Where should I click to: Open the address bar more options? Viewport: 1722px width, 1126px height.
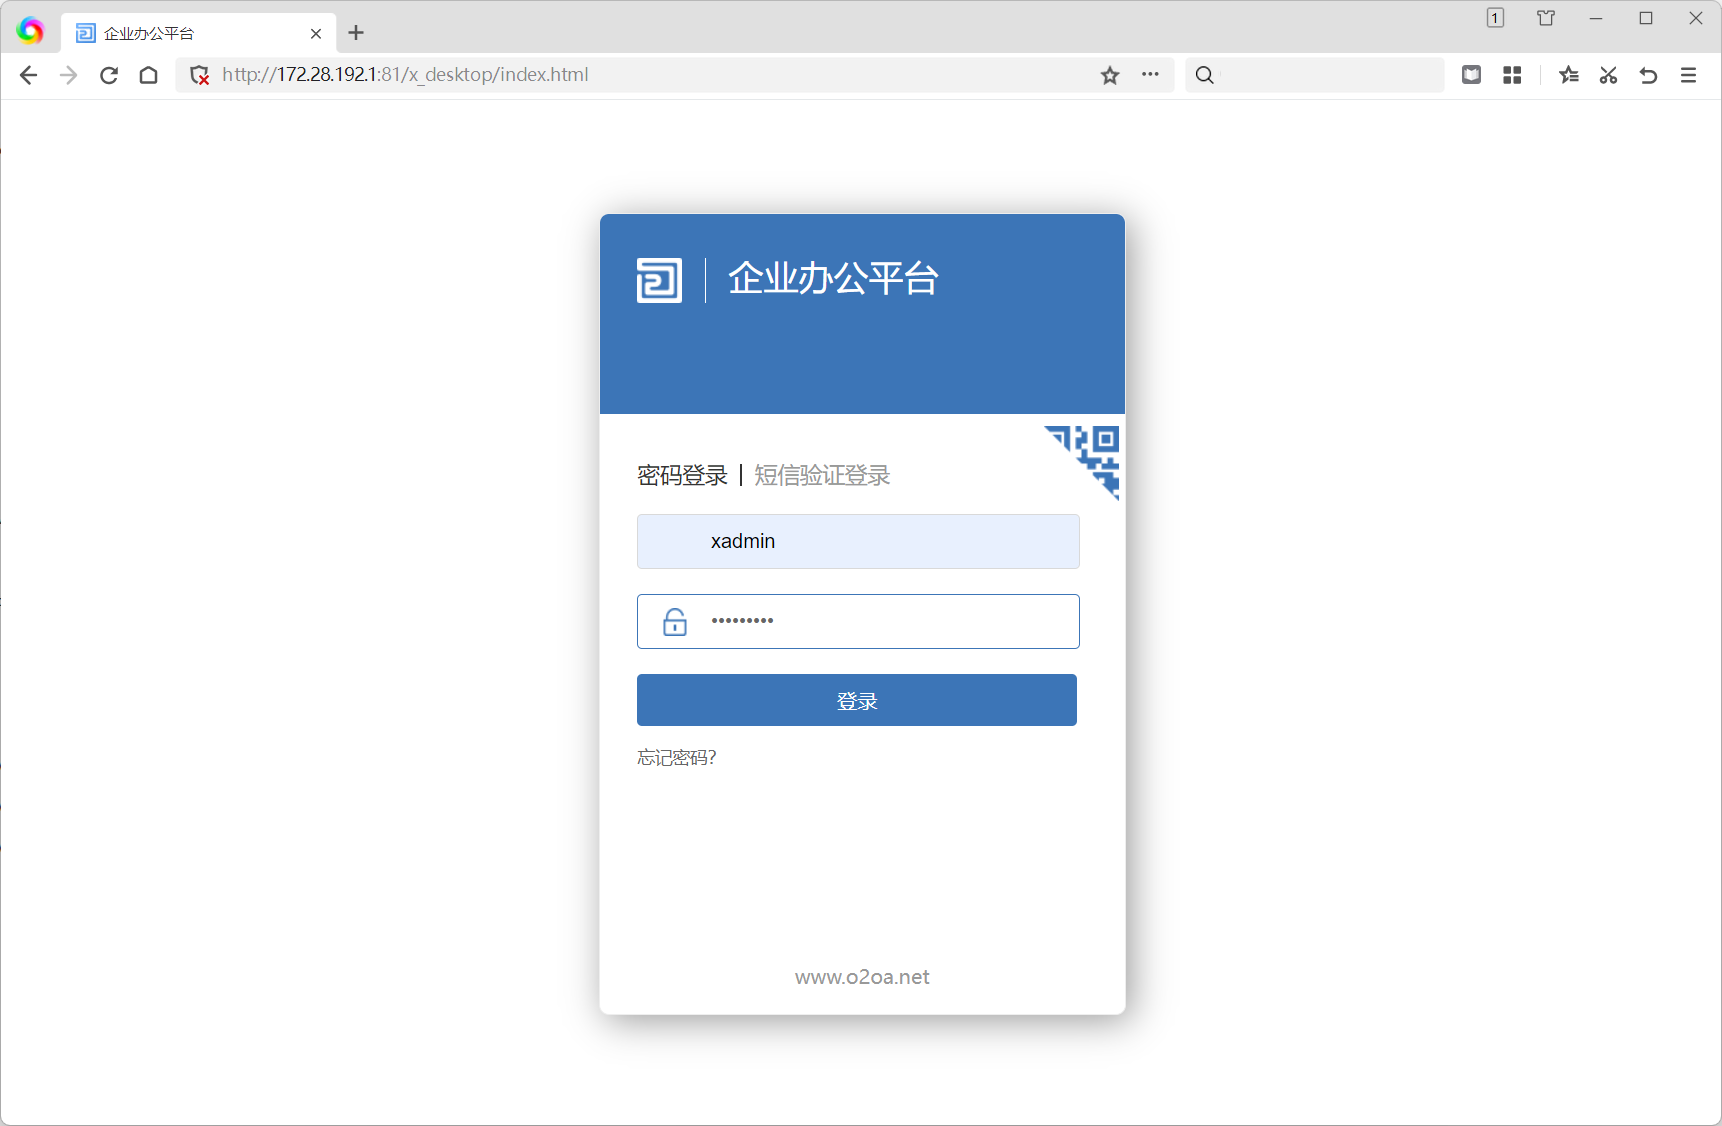coord(1150,75)
